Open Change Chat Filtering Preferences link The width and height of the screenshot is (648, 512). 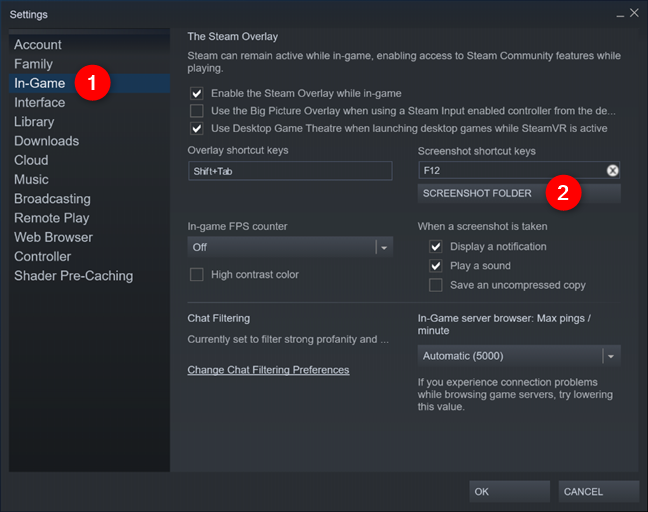point(268,370)
